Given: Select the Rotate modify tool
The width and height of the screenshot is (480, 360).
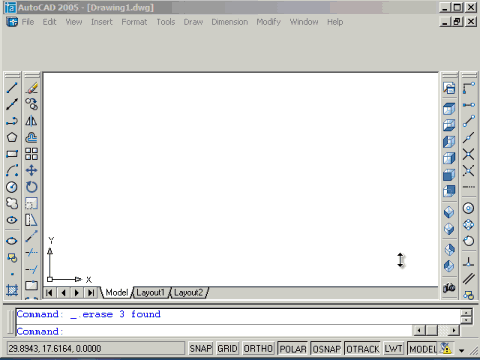Looking at the screenshot, I should coord(32,187).
